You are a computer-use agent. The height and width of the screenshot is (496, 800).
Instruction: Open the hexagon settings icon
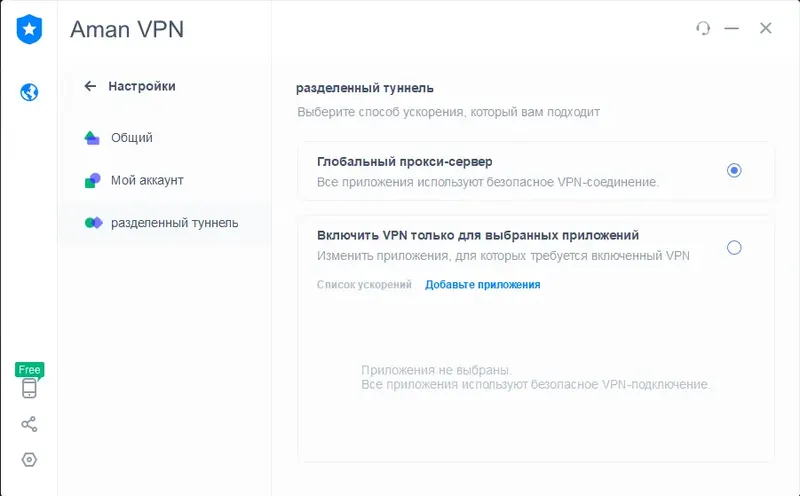29,460
